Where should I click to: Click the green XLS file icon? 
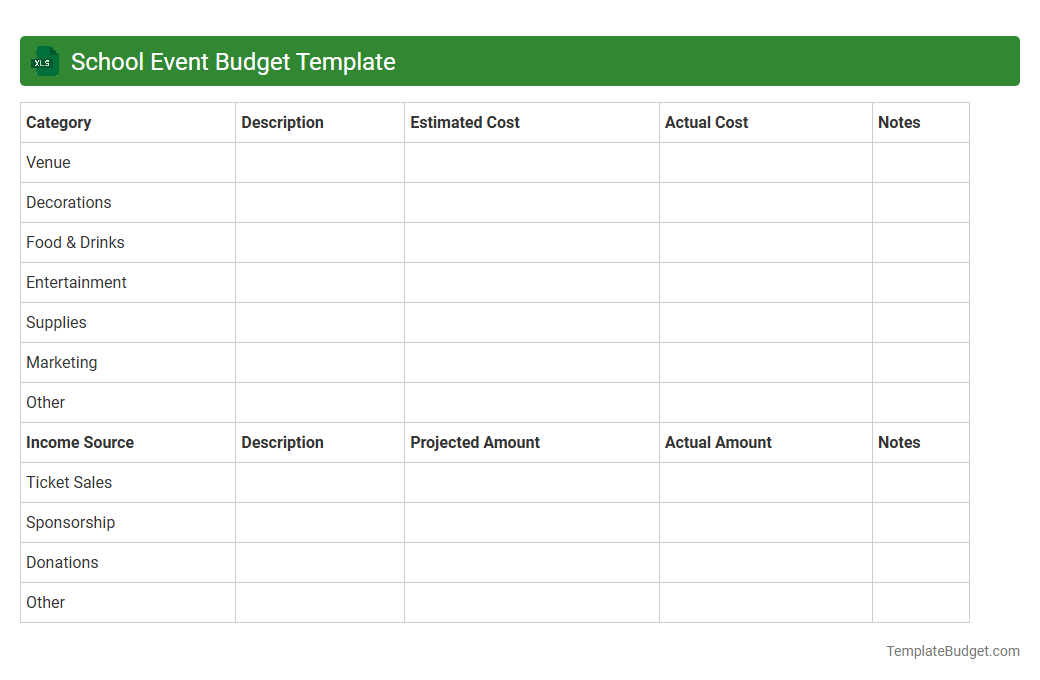(x=44, y=61)
